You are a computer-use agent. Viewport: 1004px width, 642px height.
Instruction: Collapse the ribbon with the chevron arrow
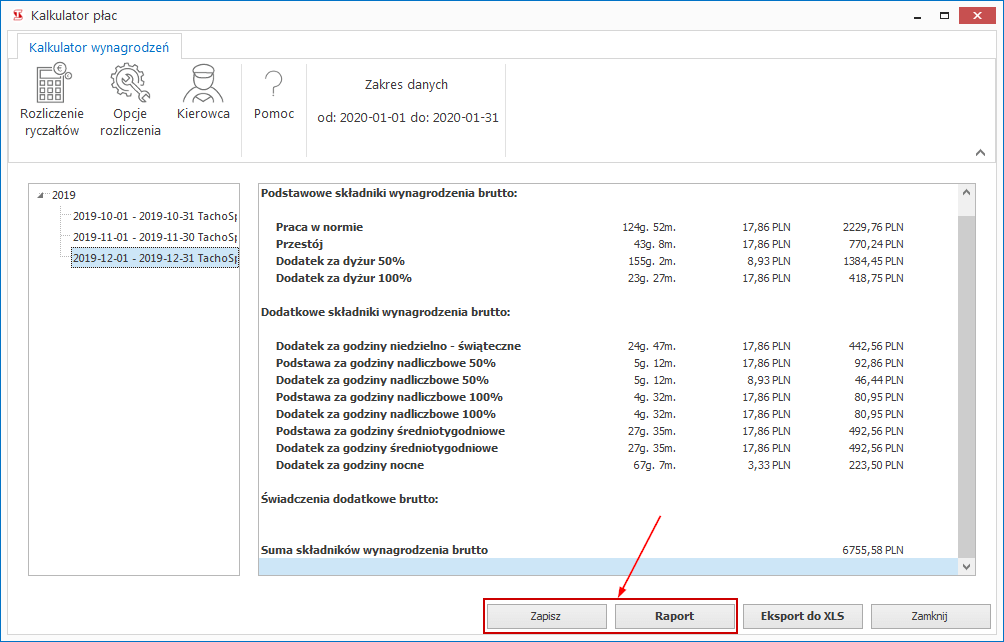tap(979, 152)
